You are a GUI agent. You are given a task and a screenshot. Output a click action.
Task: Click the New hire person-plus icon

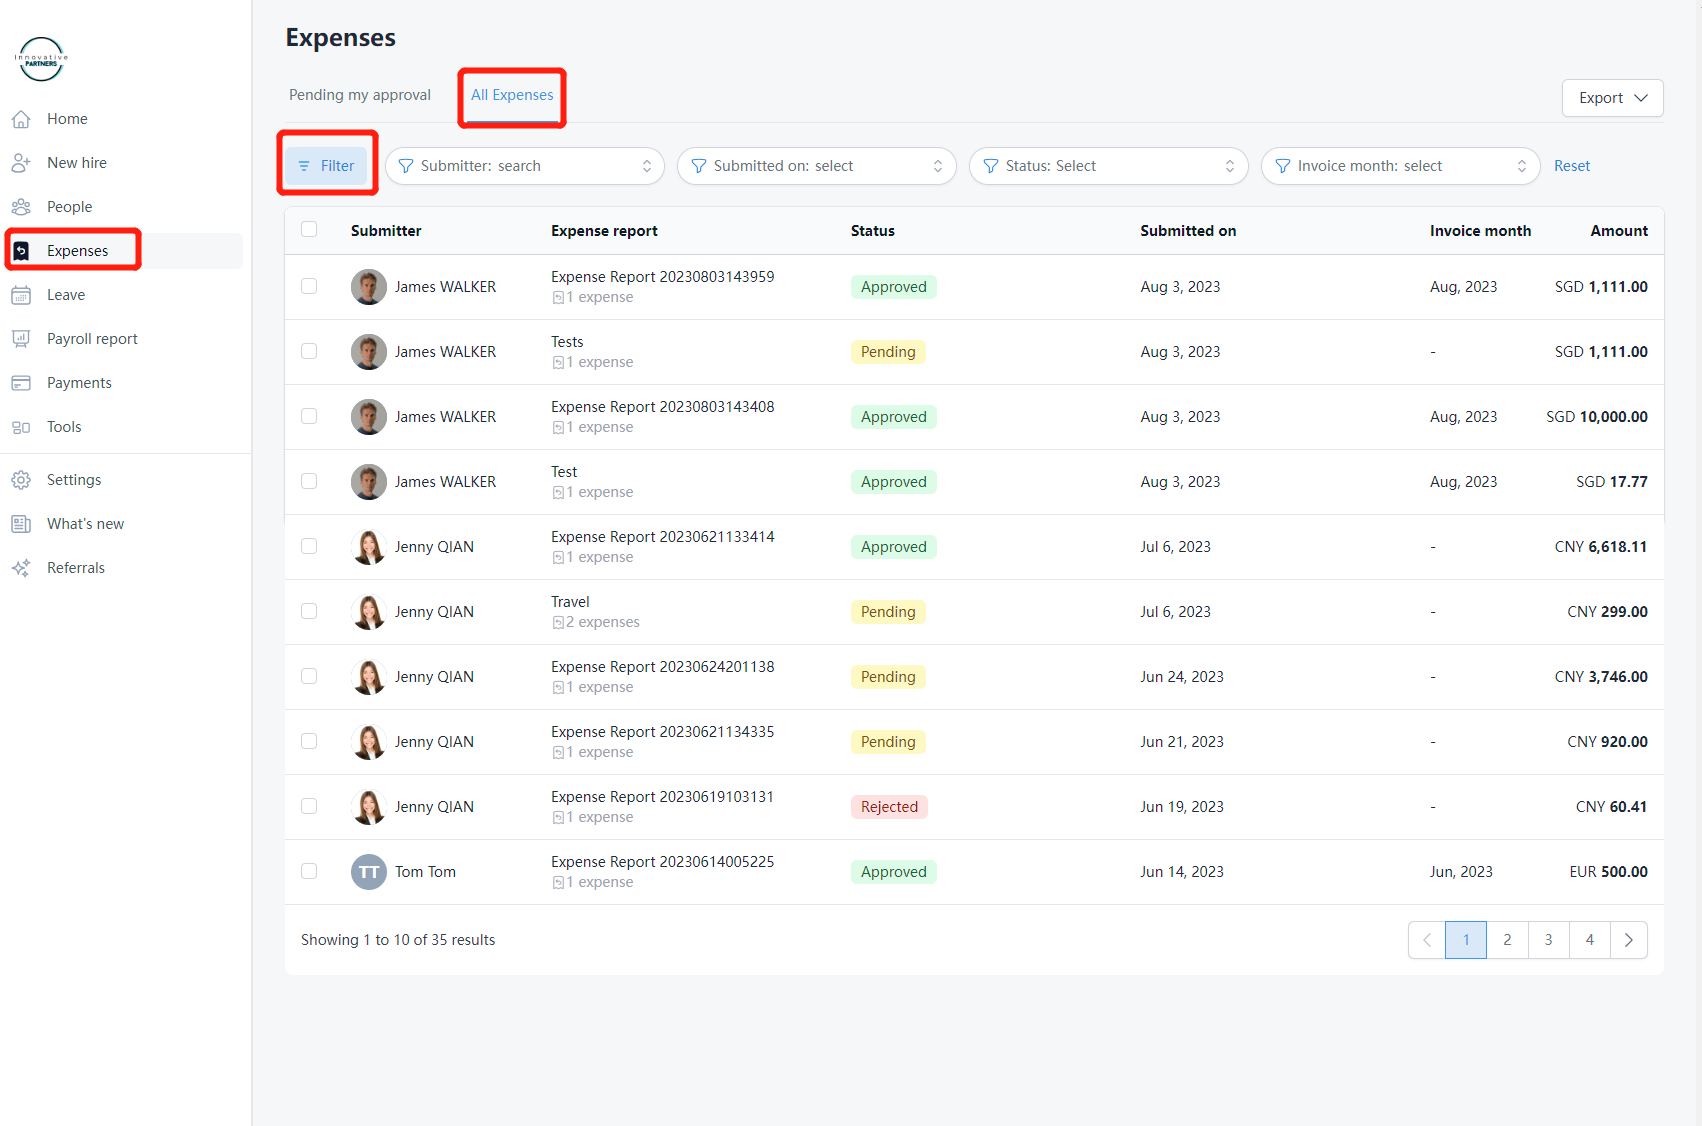pyautogui.click(x=21, y=163)
